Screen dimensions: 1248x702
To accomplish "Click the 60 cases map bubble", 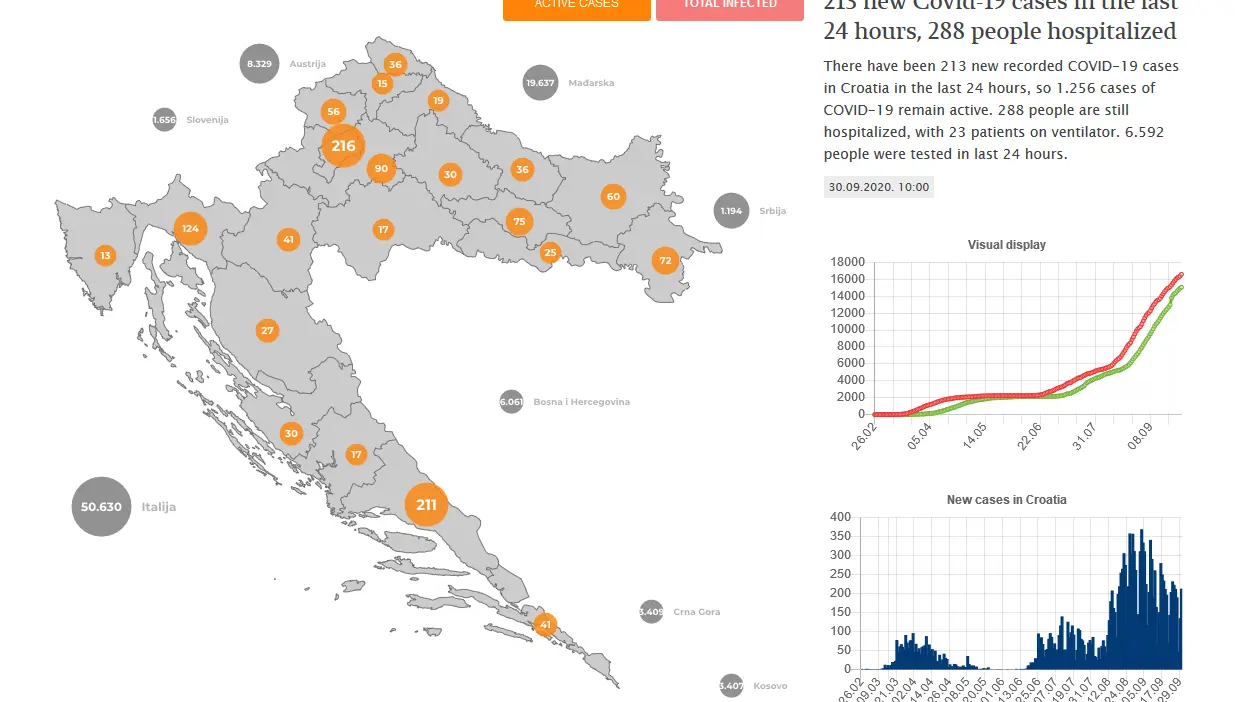I will coord(613,196).
